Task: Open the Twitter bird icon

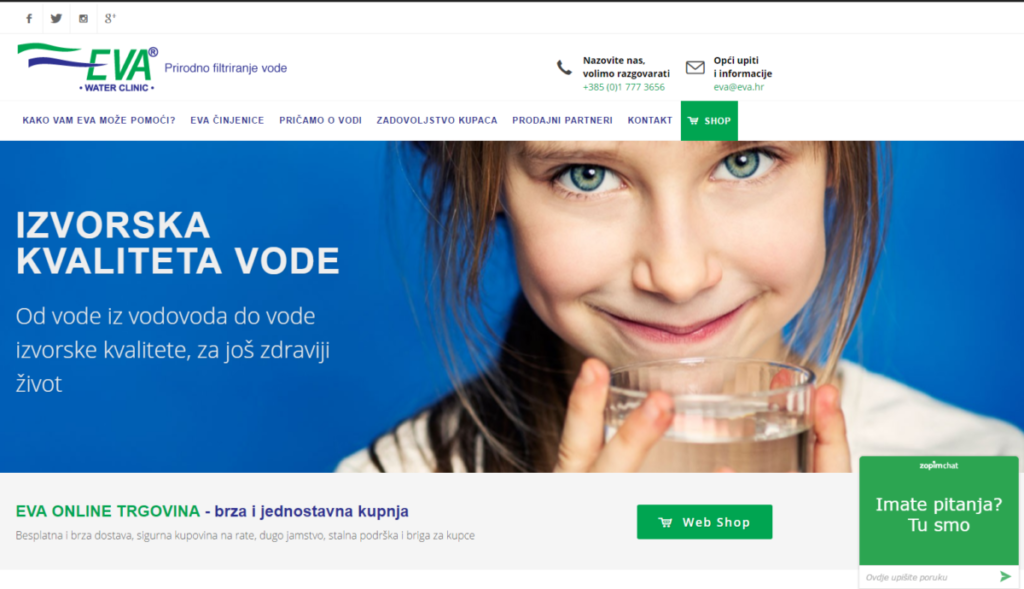Action: (x=56, y=18)
